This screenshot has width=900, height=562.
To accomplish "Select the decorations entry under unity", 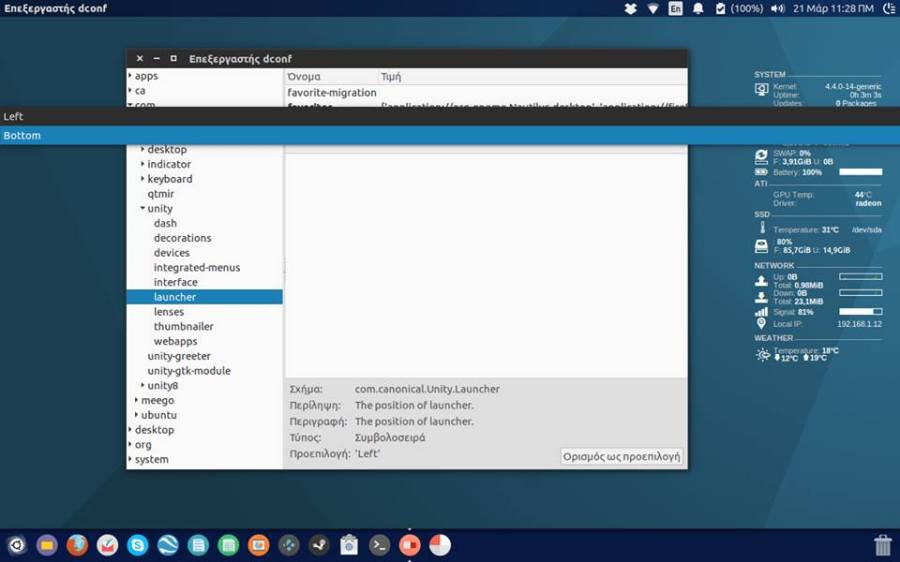I will tap(183, 238).
